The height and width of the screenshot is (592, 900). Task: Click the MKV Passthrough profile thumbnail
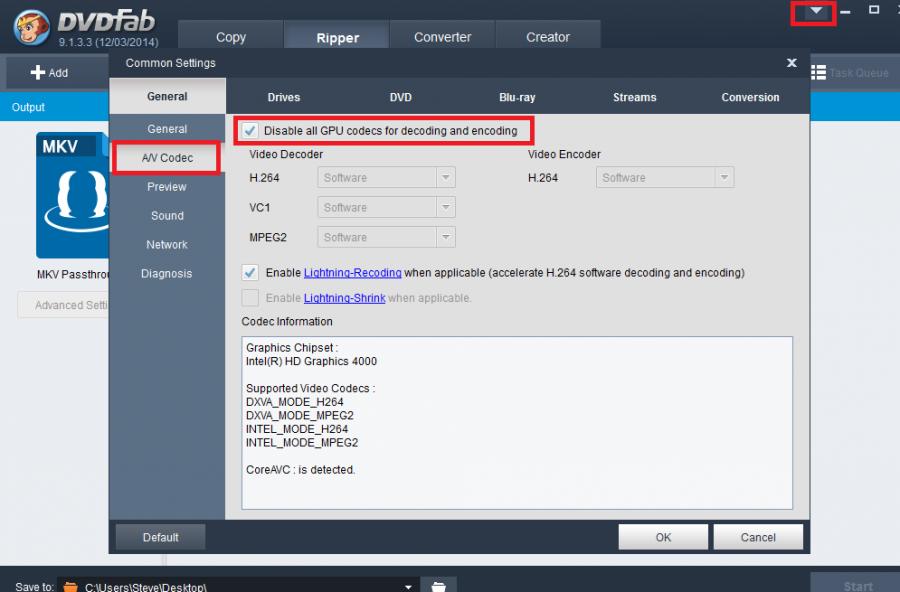72,195
